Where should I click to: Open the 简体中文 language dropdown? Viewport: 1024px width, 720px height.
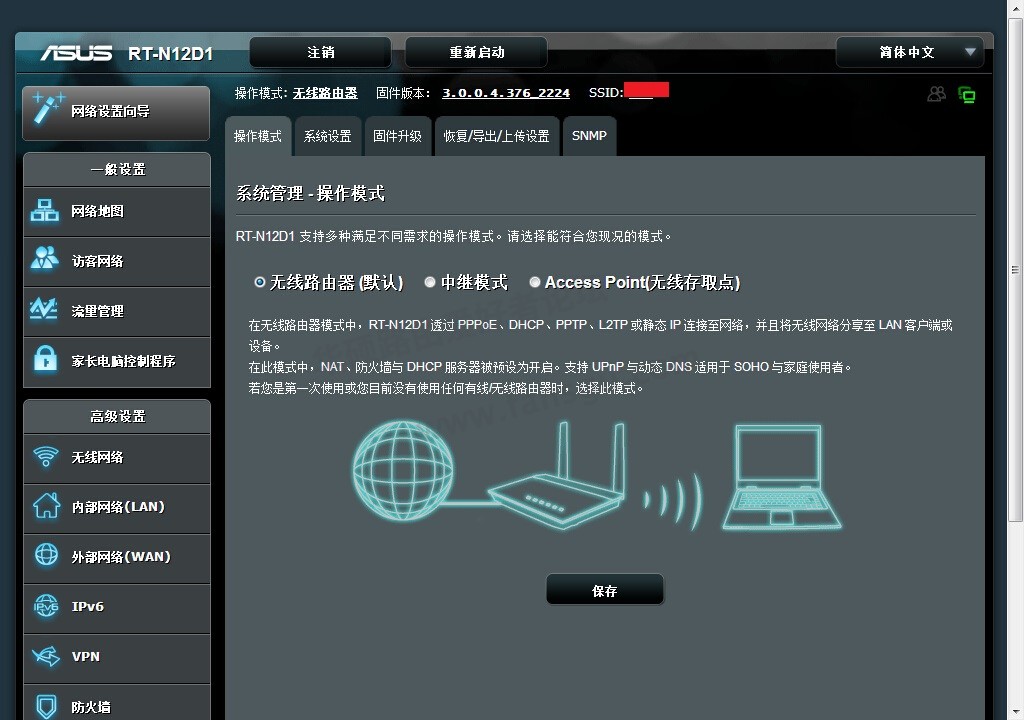point(910,52)
